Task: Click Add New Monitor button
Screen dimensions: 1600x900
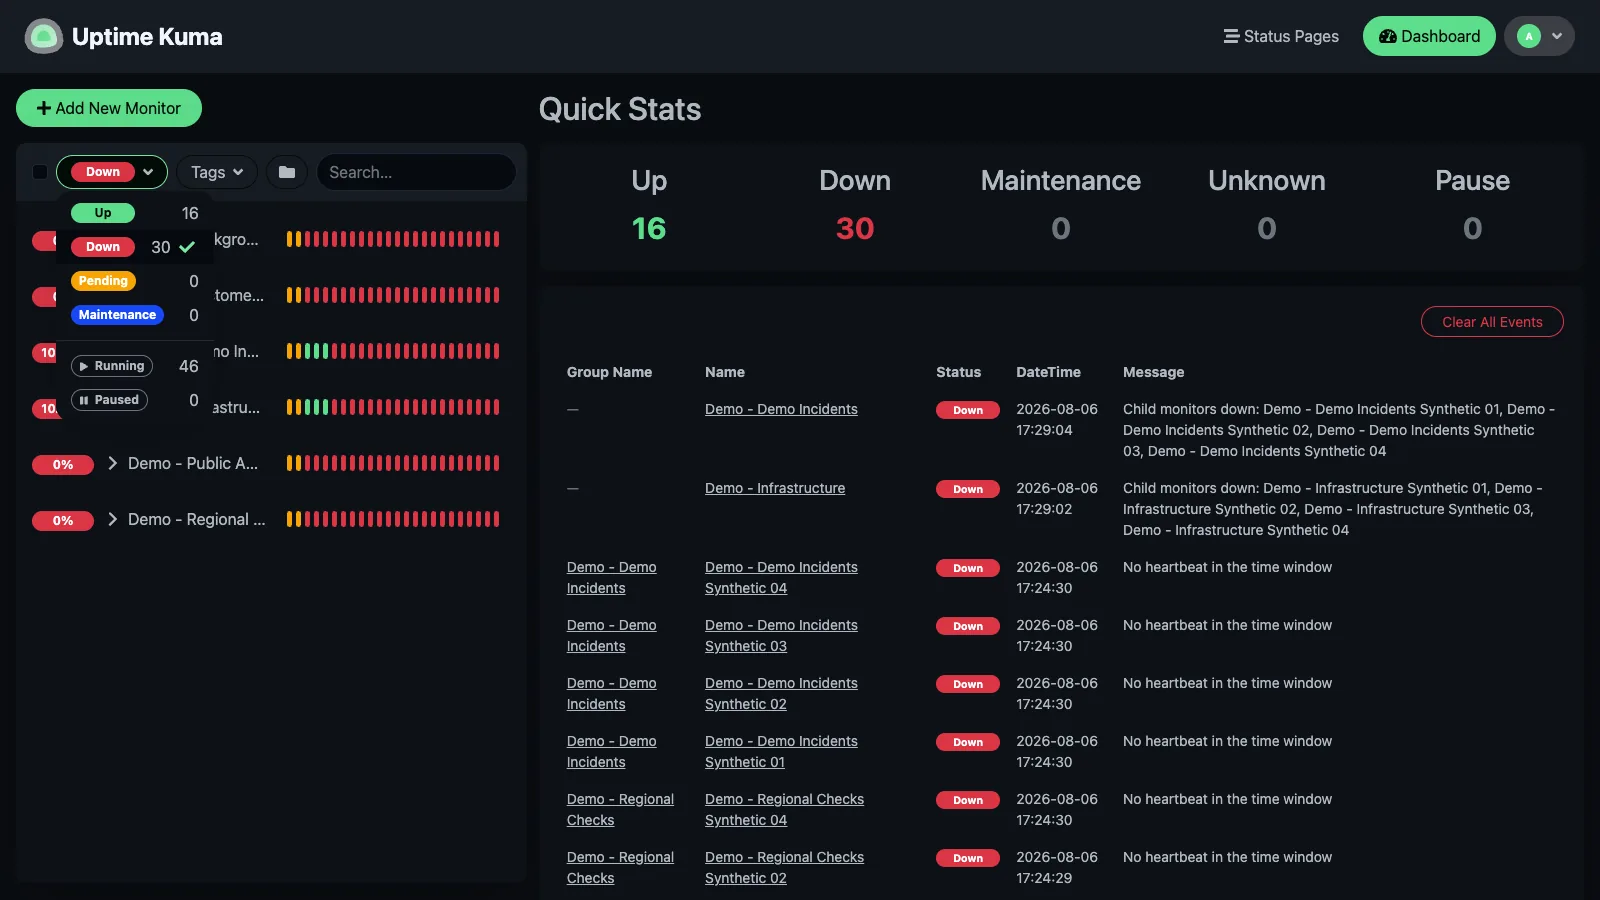Action: click(109, 108)
